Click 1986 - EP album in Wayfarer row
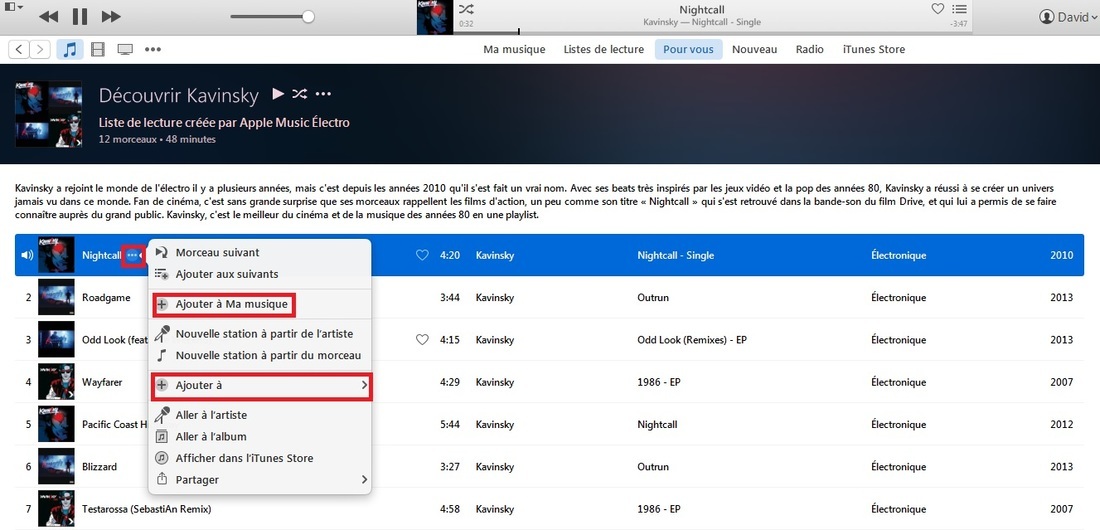 (x=658, y=382)
